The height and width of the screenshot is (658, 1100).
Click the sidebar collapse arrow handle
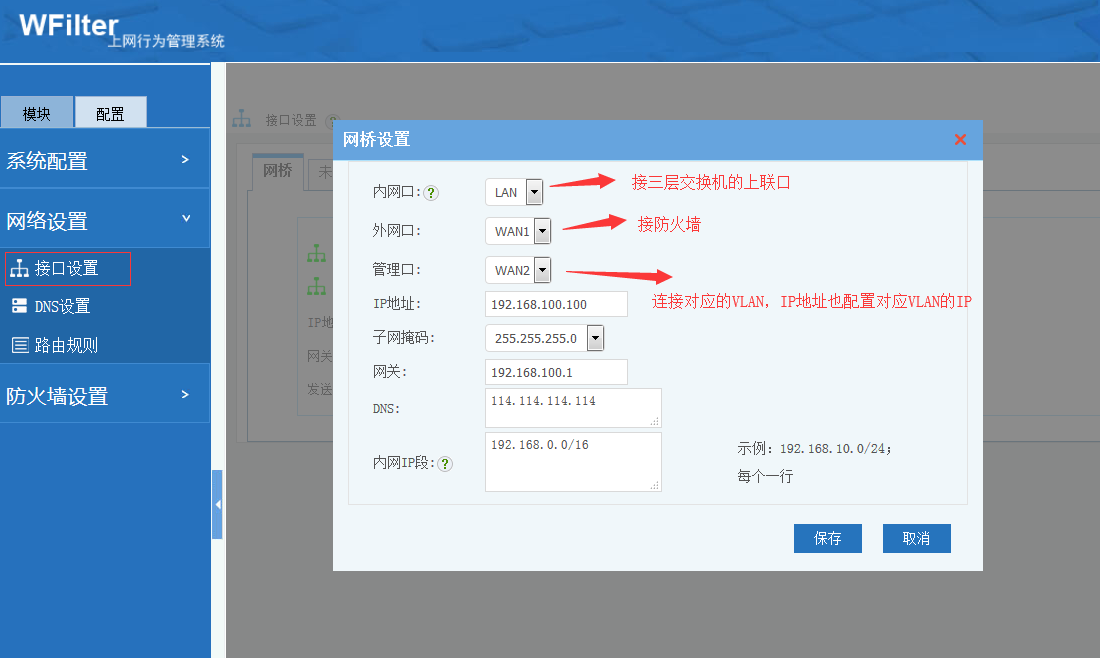point(217,505)
